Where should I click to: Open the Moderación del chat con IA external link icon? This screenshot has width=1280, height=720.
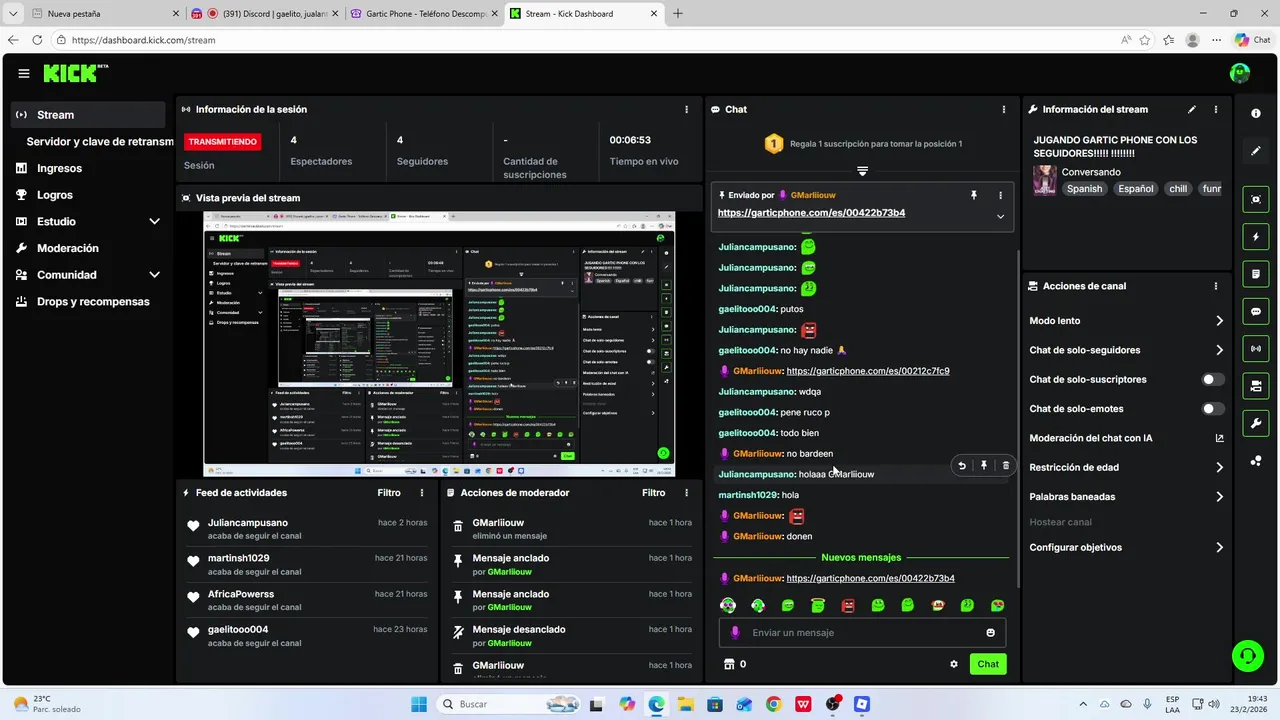(1219, 438)
